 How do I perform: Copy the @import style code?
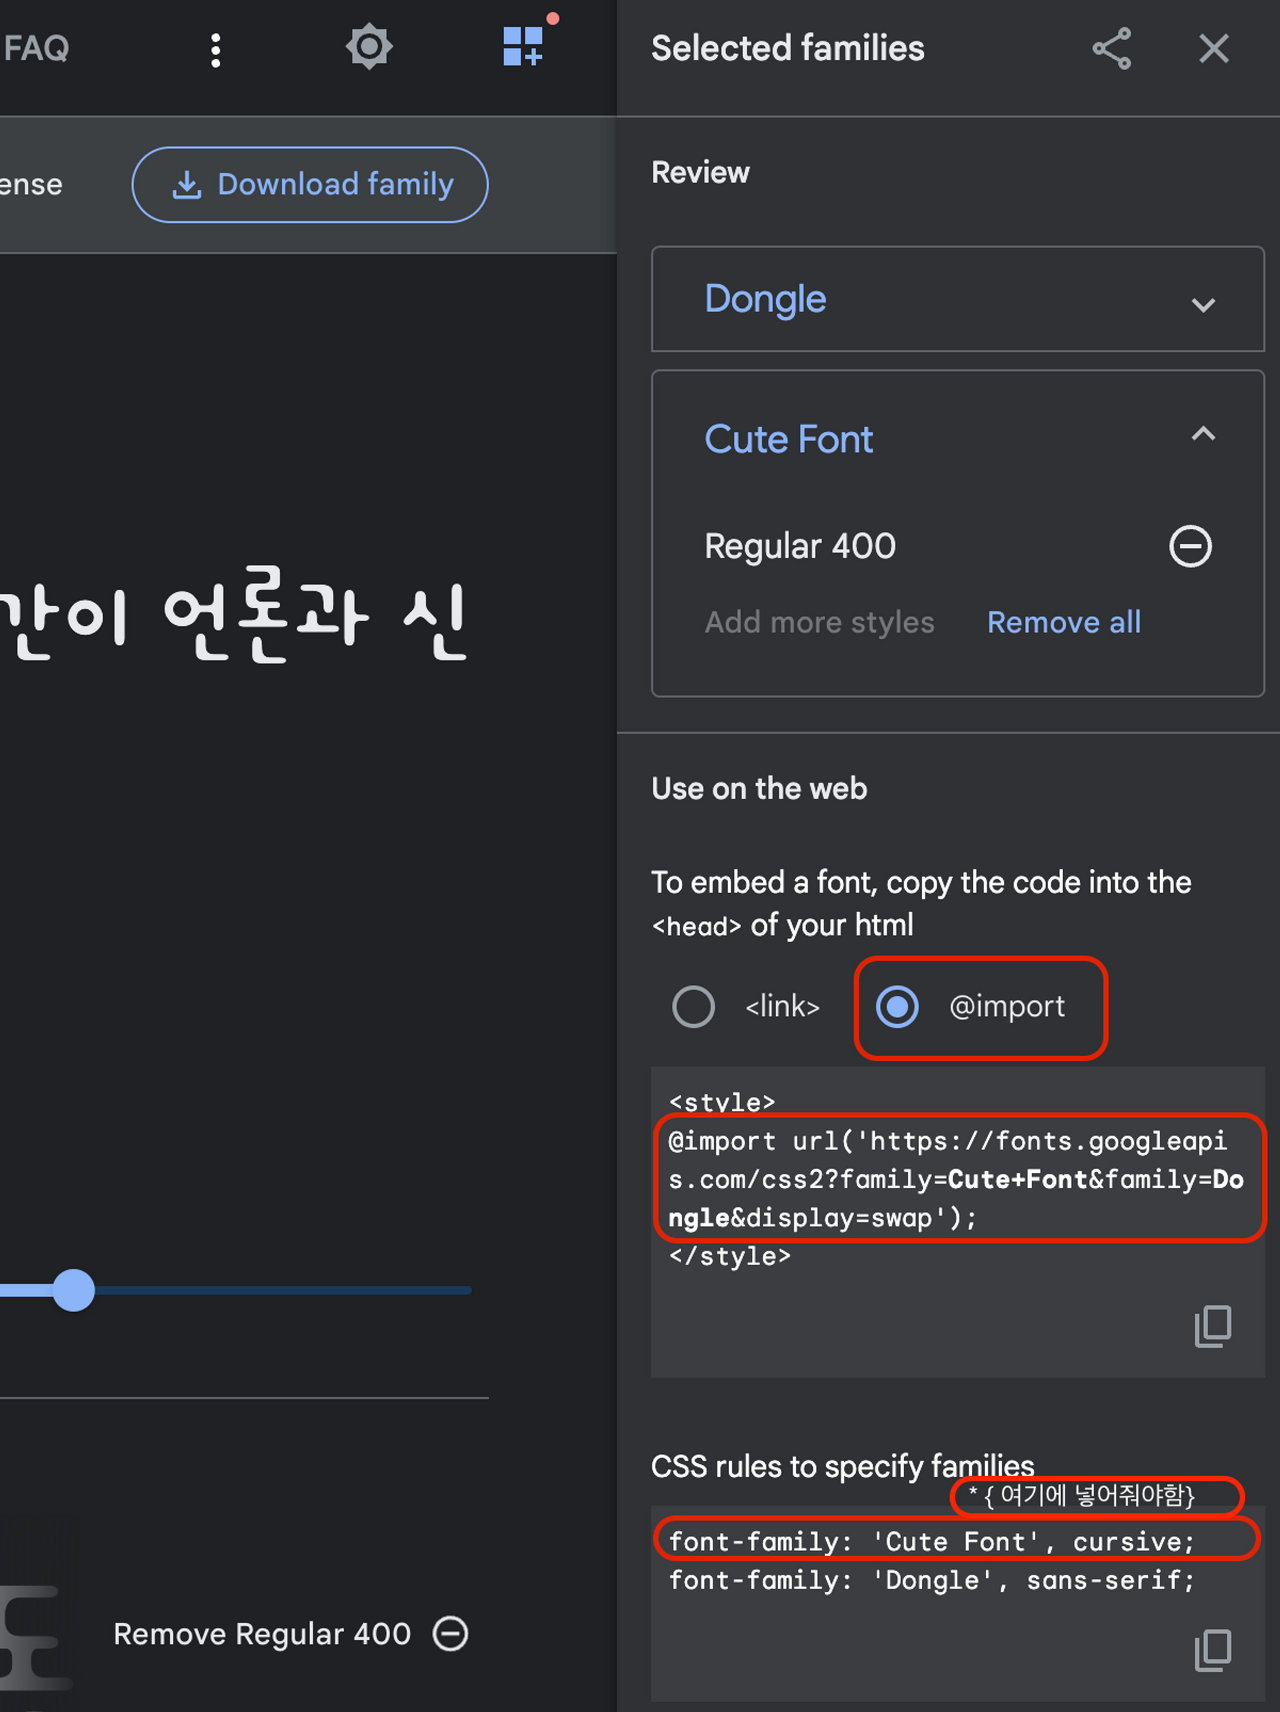coord(1213,1326)
